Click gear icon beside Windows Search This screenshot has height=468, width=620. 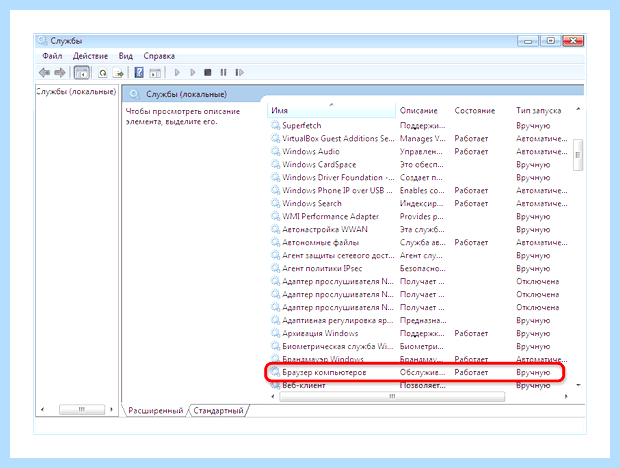[x=275, y=203]
